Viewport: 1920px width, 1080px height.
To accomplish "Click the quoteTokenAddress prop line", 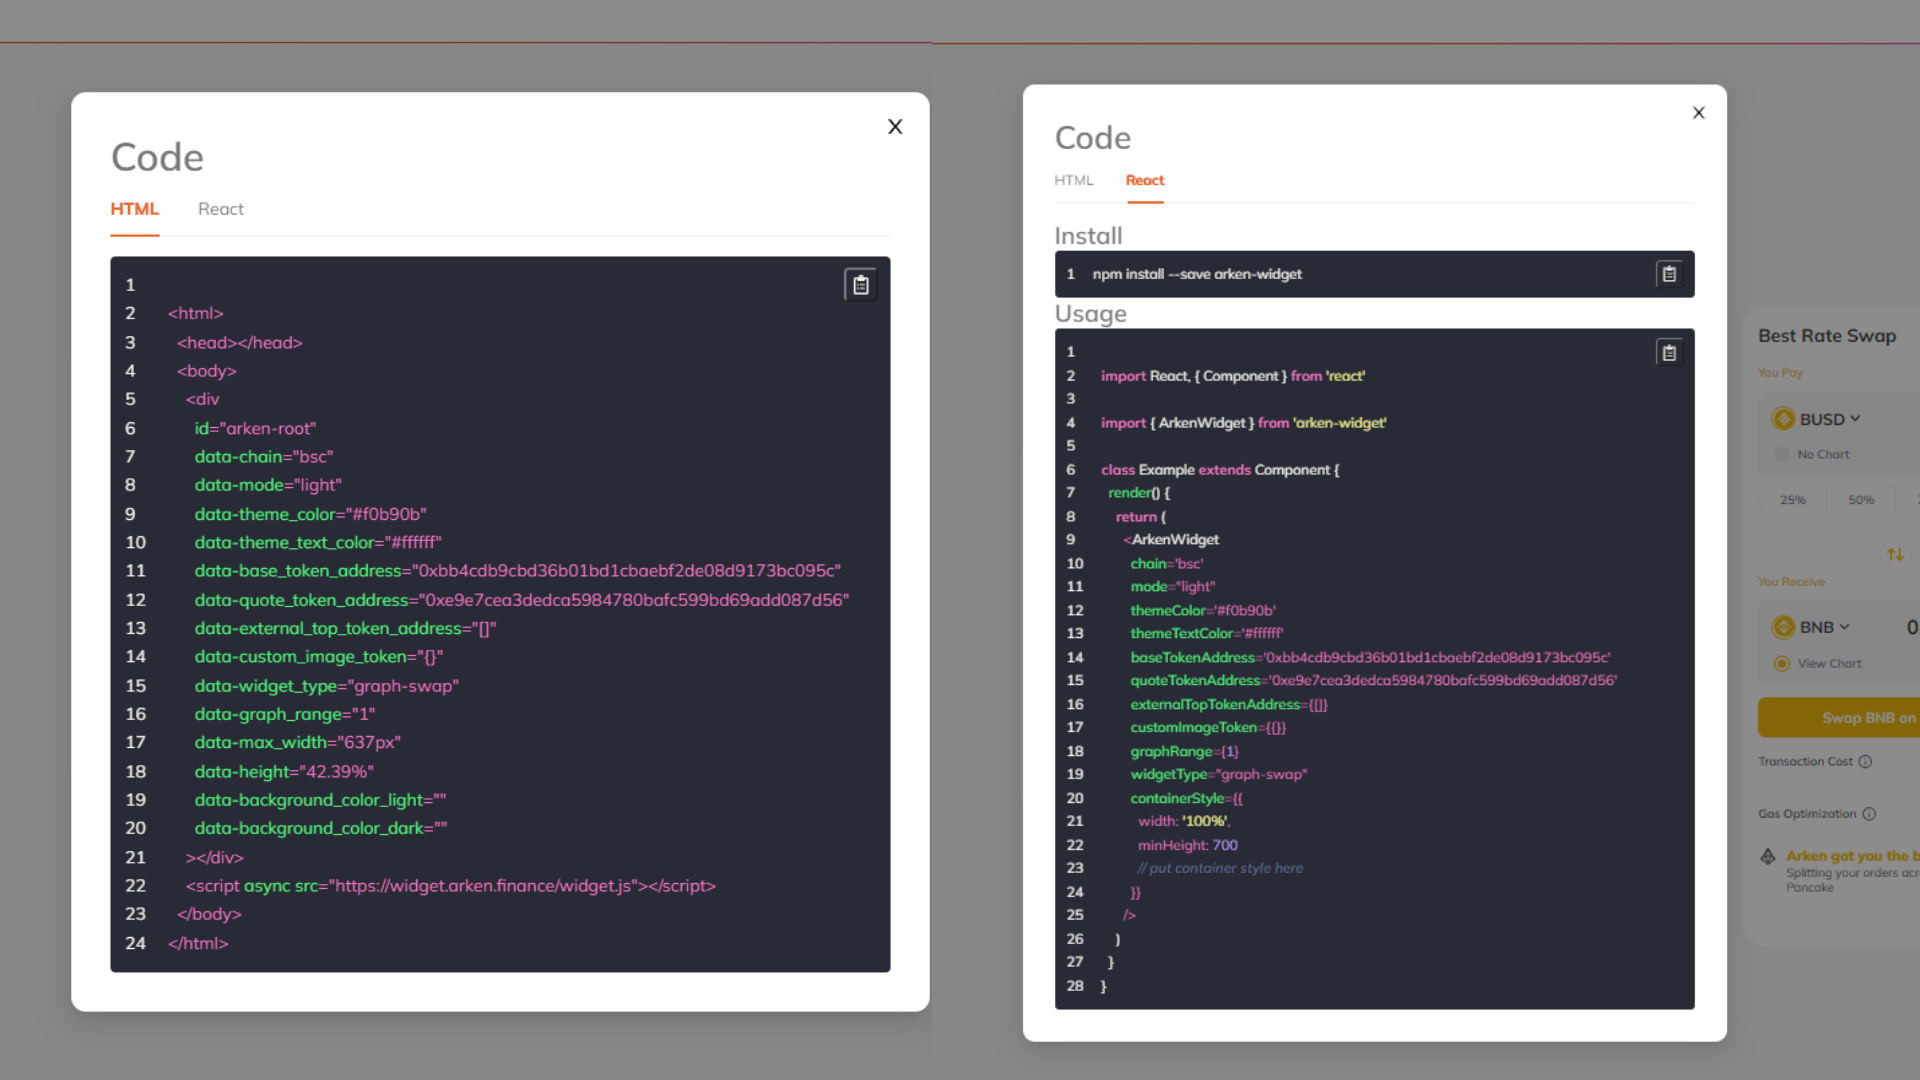I will coord(1373,680).
